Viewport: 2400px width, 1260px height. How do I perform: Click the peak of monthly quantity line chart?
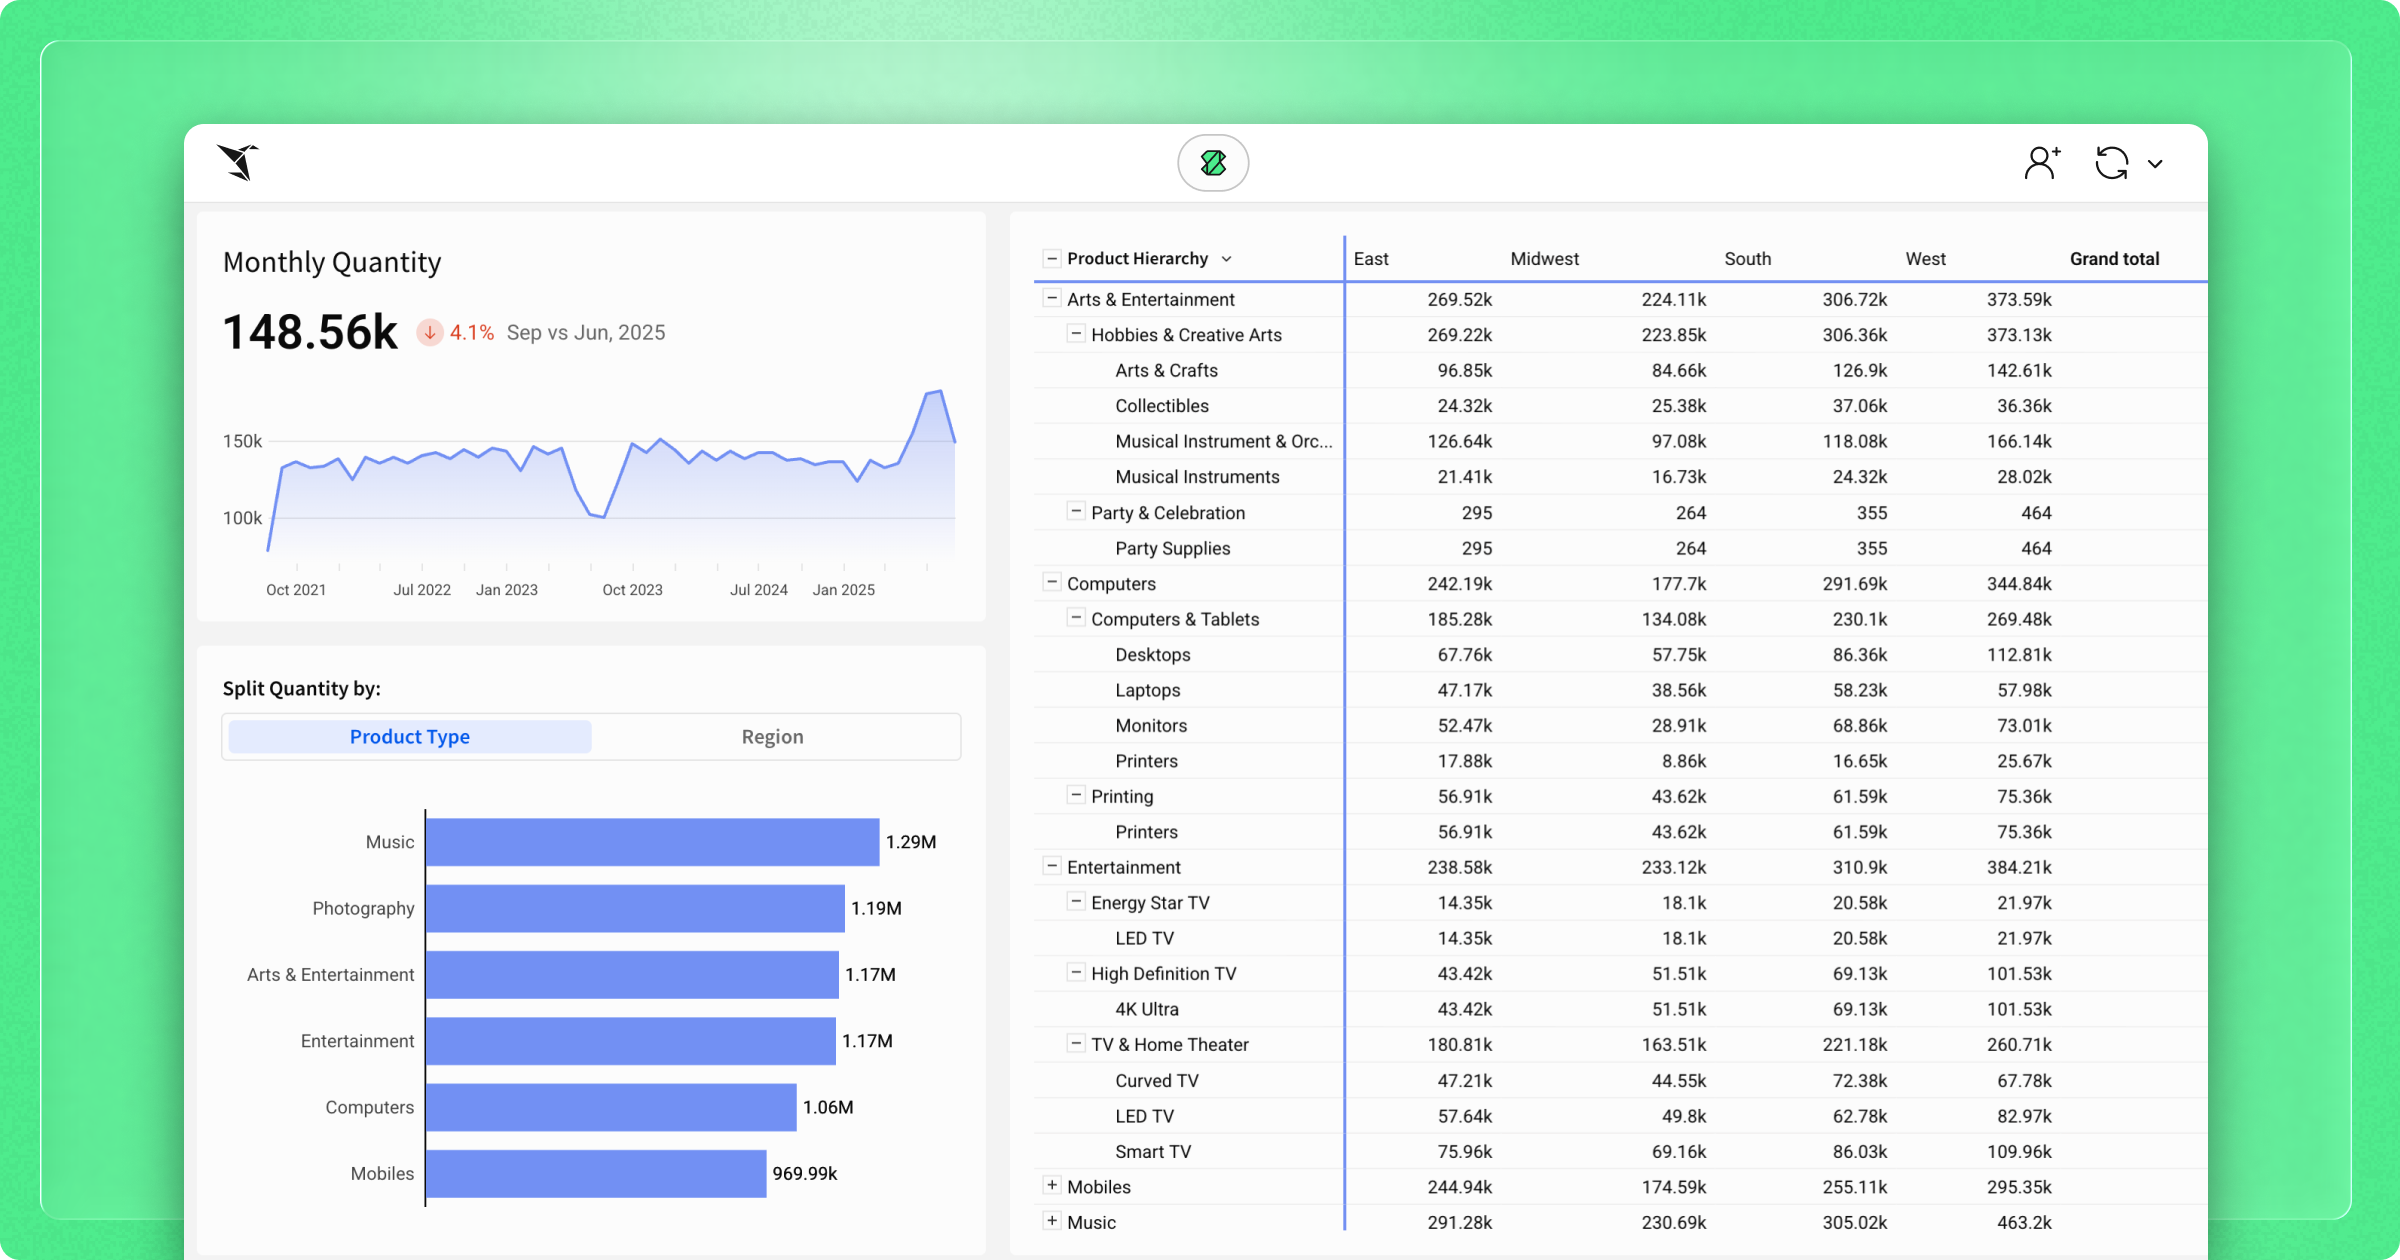(939, 391)
